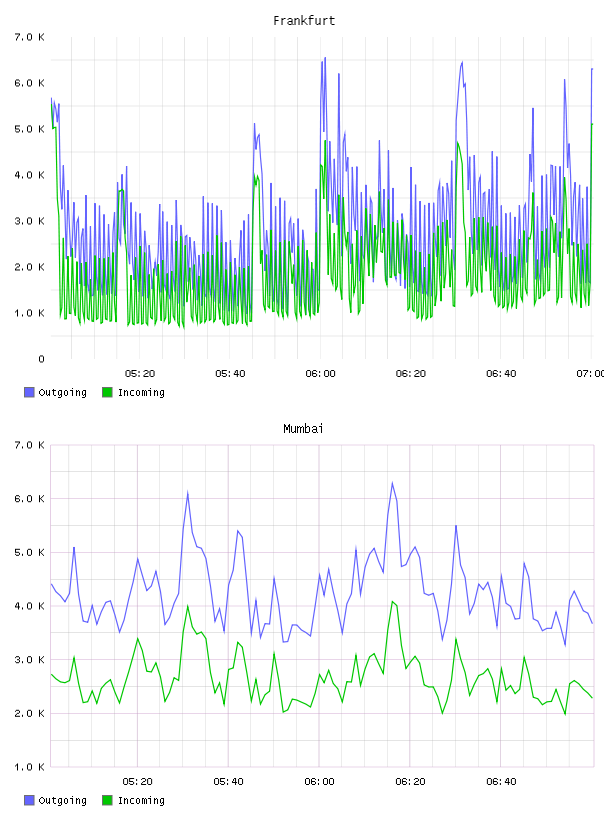Screen dimensions: 608x816
Task: Click the green Incoming swatch under Frankfurt
Action: (107, 392)
